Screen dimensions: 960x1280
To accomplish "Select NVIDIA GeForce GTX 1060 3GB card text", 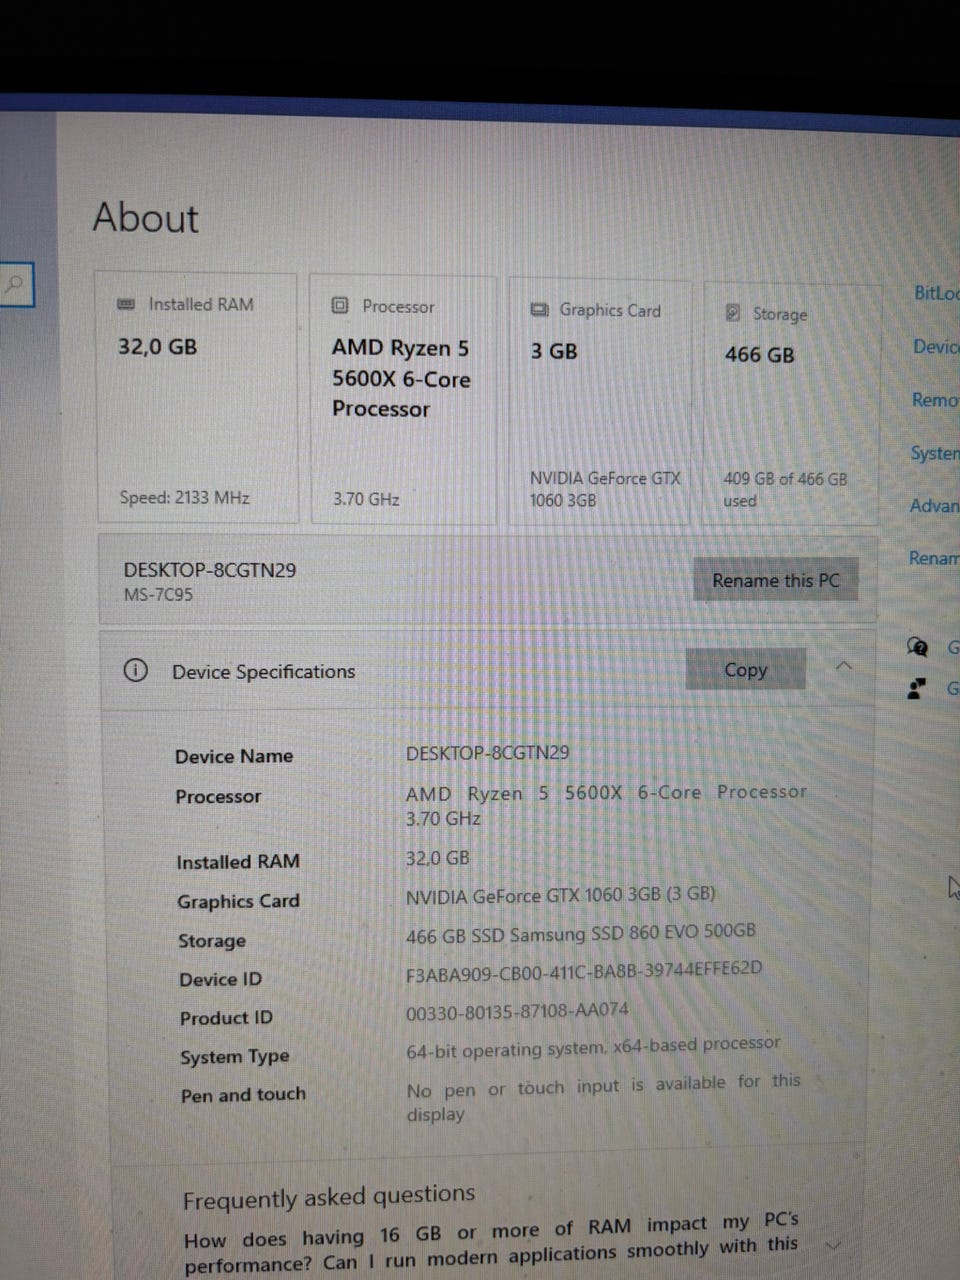I will point(605,489).
